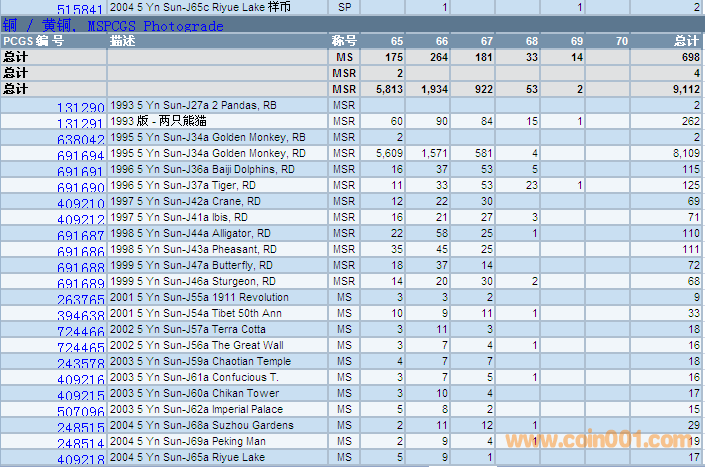
Task: Click the grade 70 column header
Action: (x=621, y=41)
